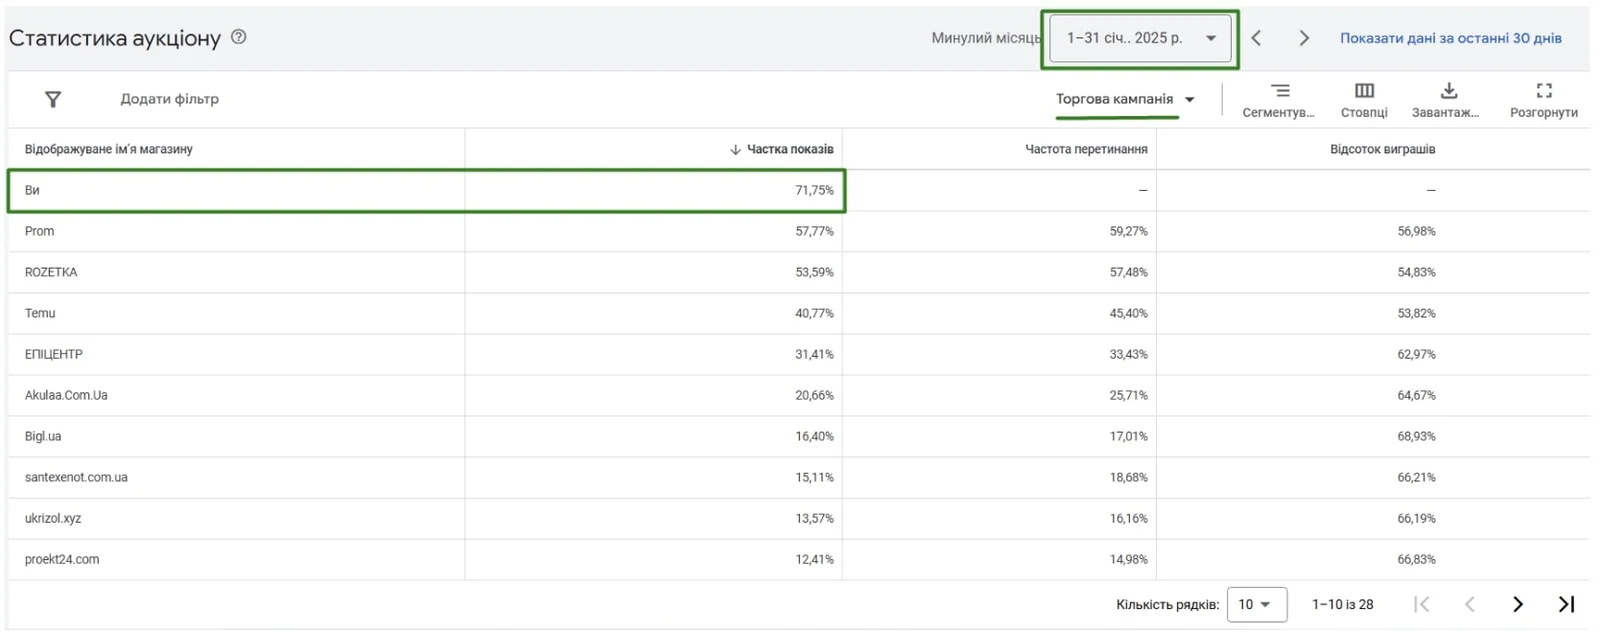The height and width of the screenshot is (633, 1600).
Task: Click the sort arrow in Частка показів header
Action: click(x=735, y=149)
